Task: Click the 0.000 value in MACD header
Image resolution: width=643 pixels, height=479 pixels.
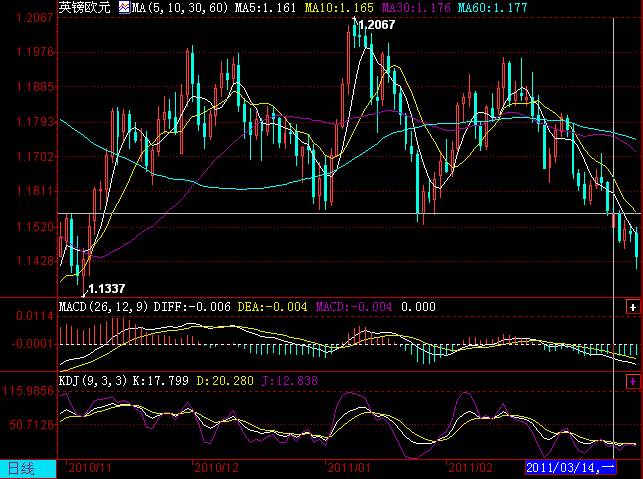Action: pos(418,307)
